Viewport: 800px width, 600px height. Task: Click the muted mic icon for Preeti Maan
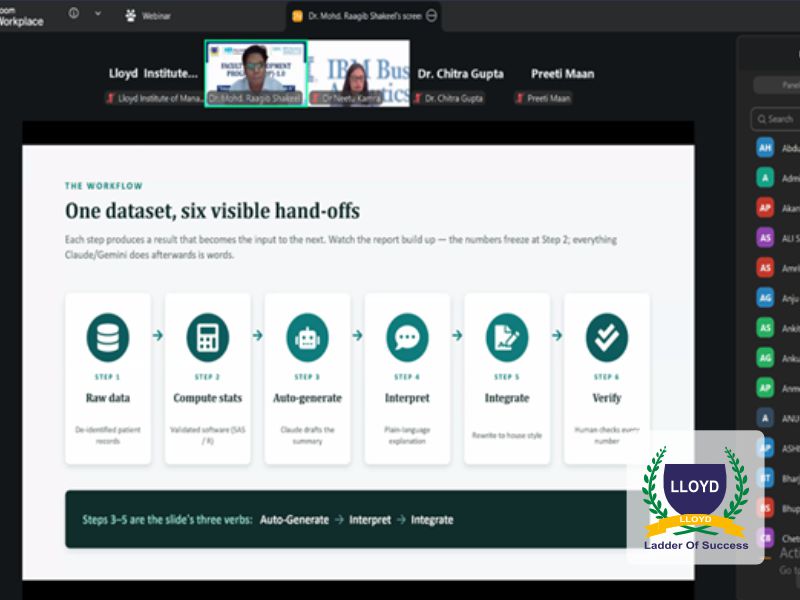pos(520,98)
